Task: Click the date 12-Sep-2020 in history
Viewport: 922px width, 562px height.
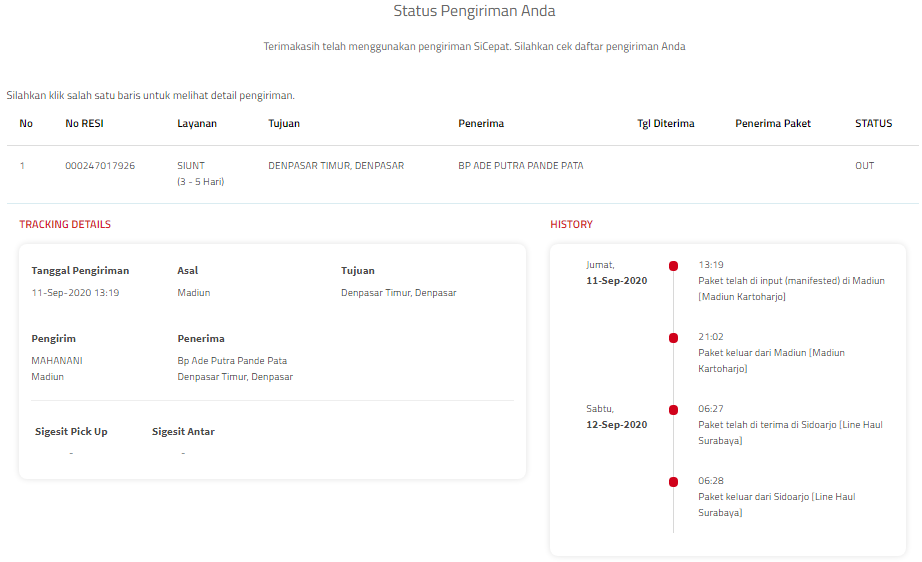Action: pos(616,424)
